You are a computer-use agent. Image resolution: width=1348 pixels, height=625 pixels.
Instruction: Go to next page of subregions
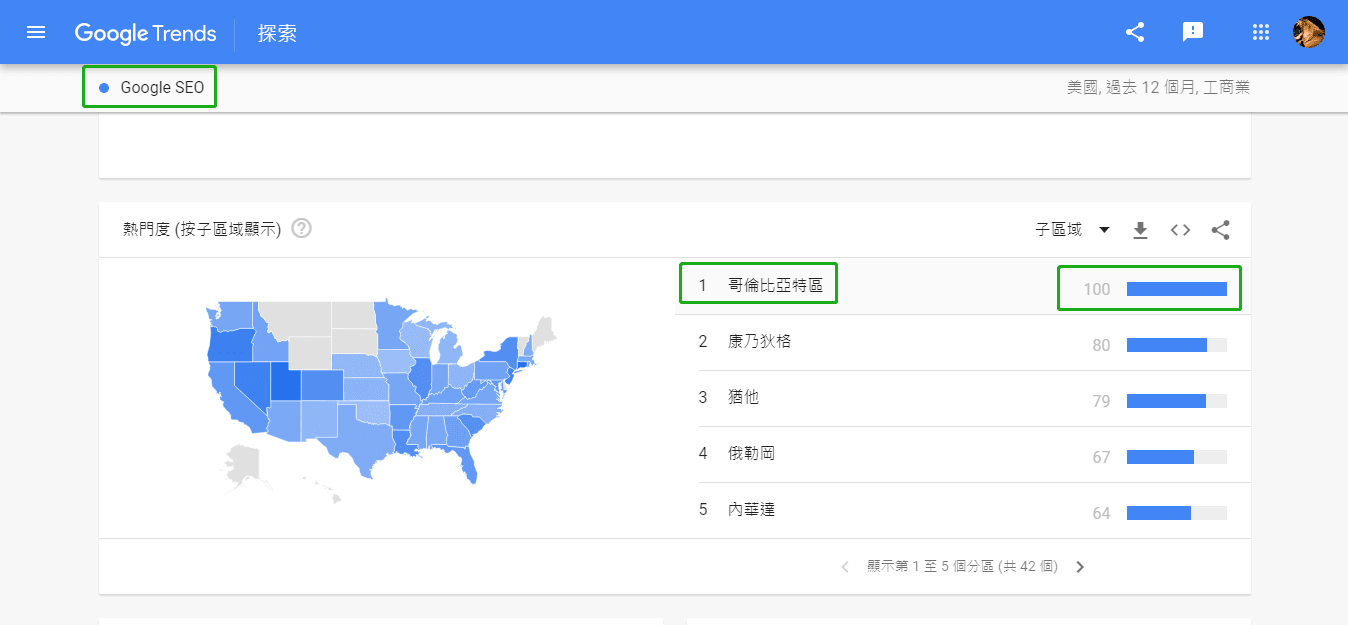point(1080,567)
